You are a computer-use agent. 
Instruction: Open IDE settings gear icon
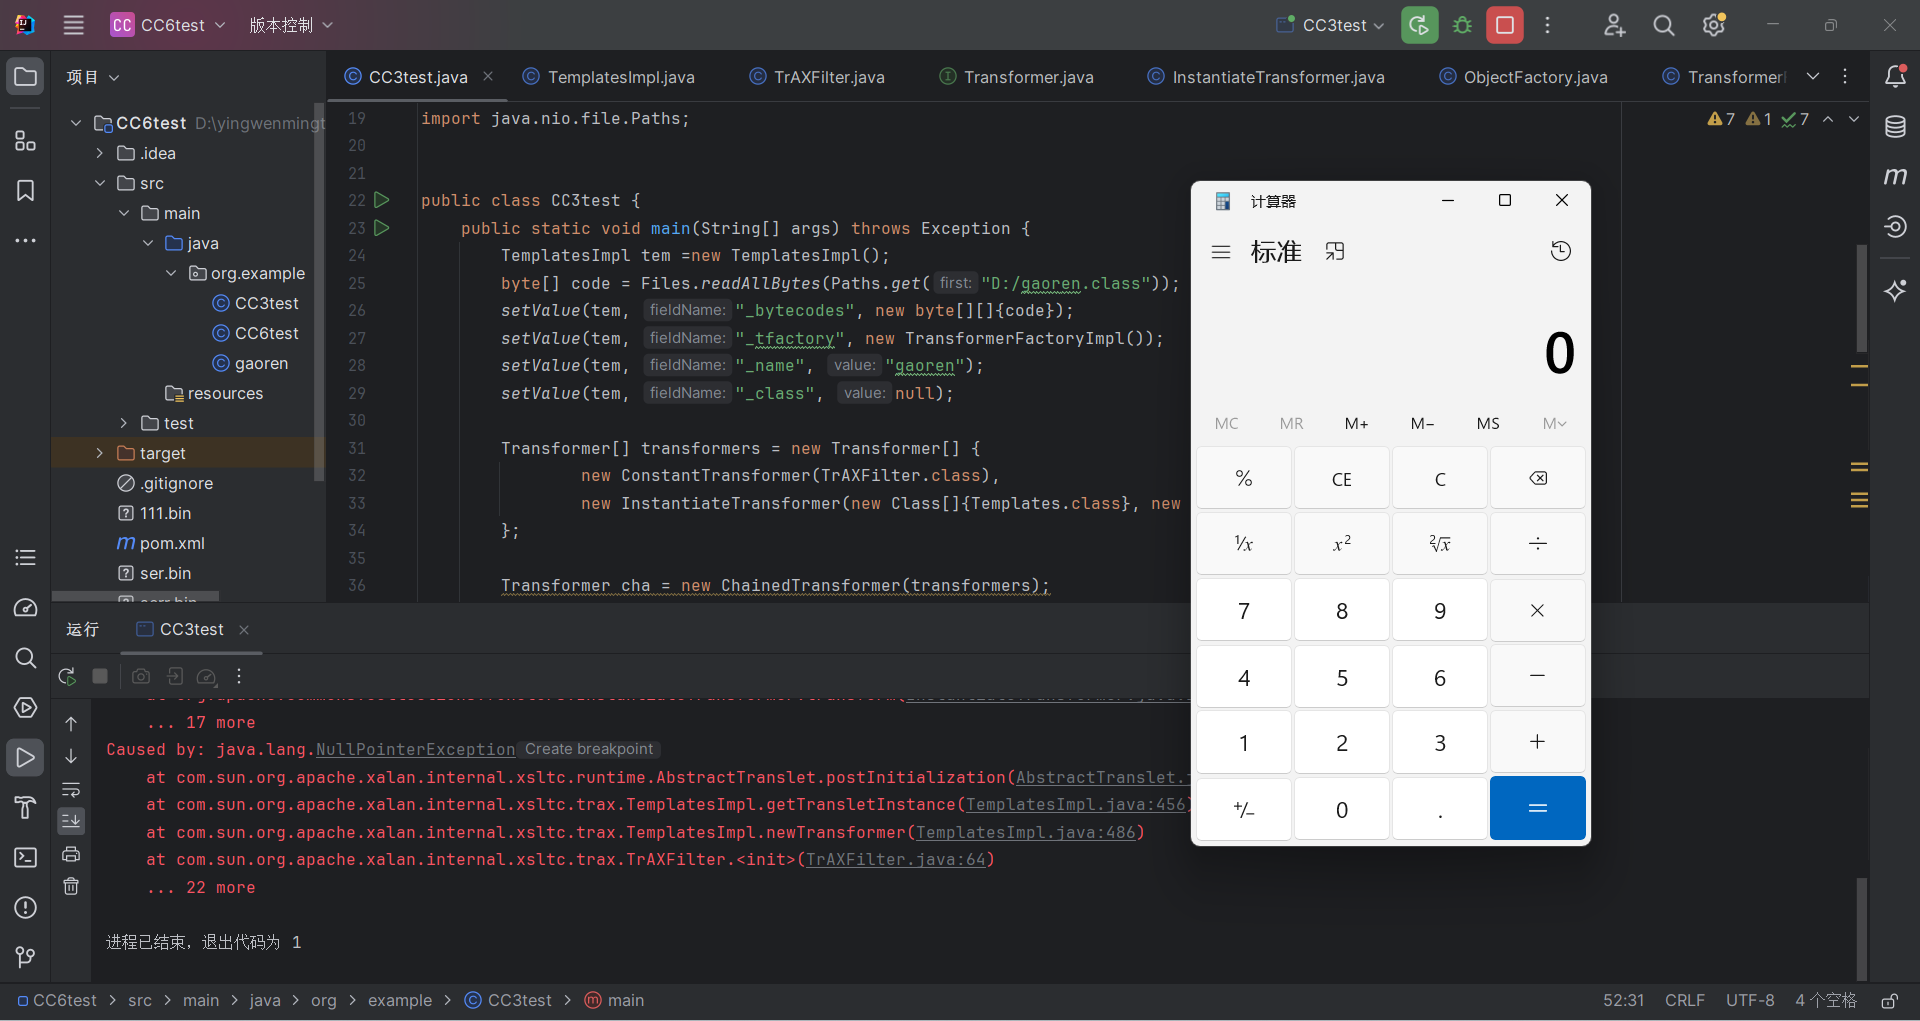tap(1714, 25)
